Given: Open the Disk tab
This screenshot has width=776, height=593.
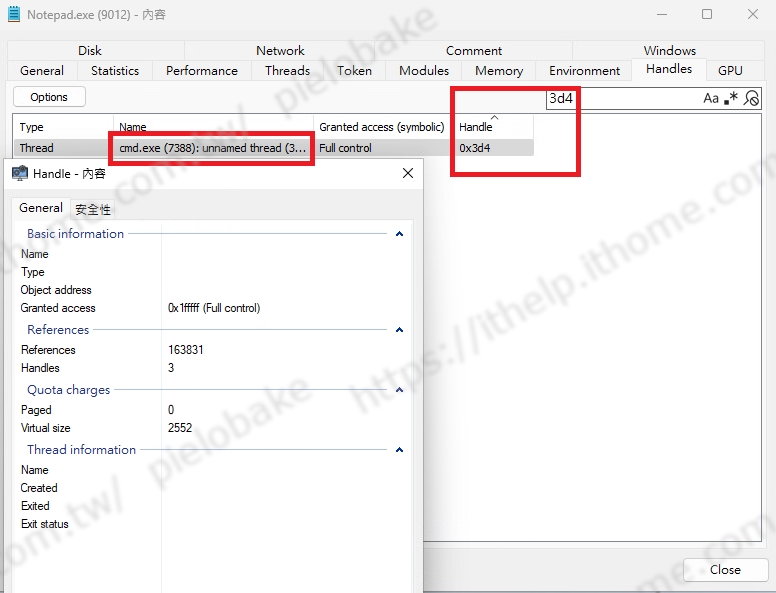Looking at the screenshot, I should [90, 50].
